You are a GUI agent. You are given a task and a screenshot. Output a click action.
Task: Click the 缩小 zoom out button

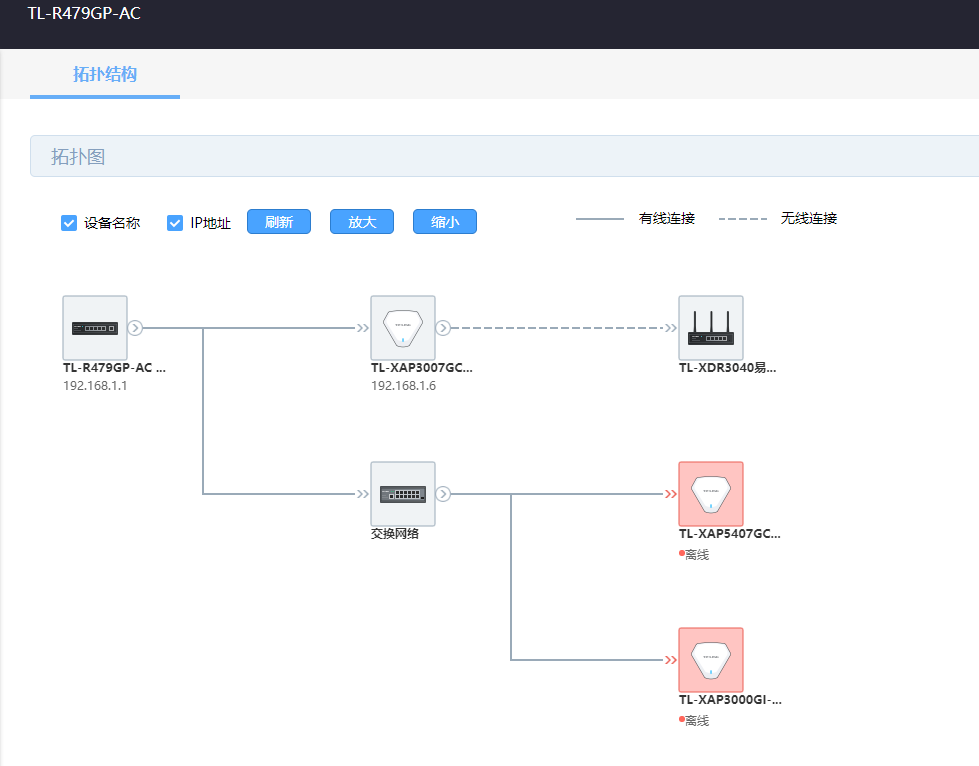click(x=445, y=222)
